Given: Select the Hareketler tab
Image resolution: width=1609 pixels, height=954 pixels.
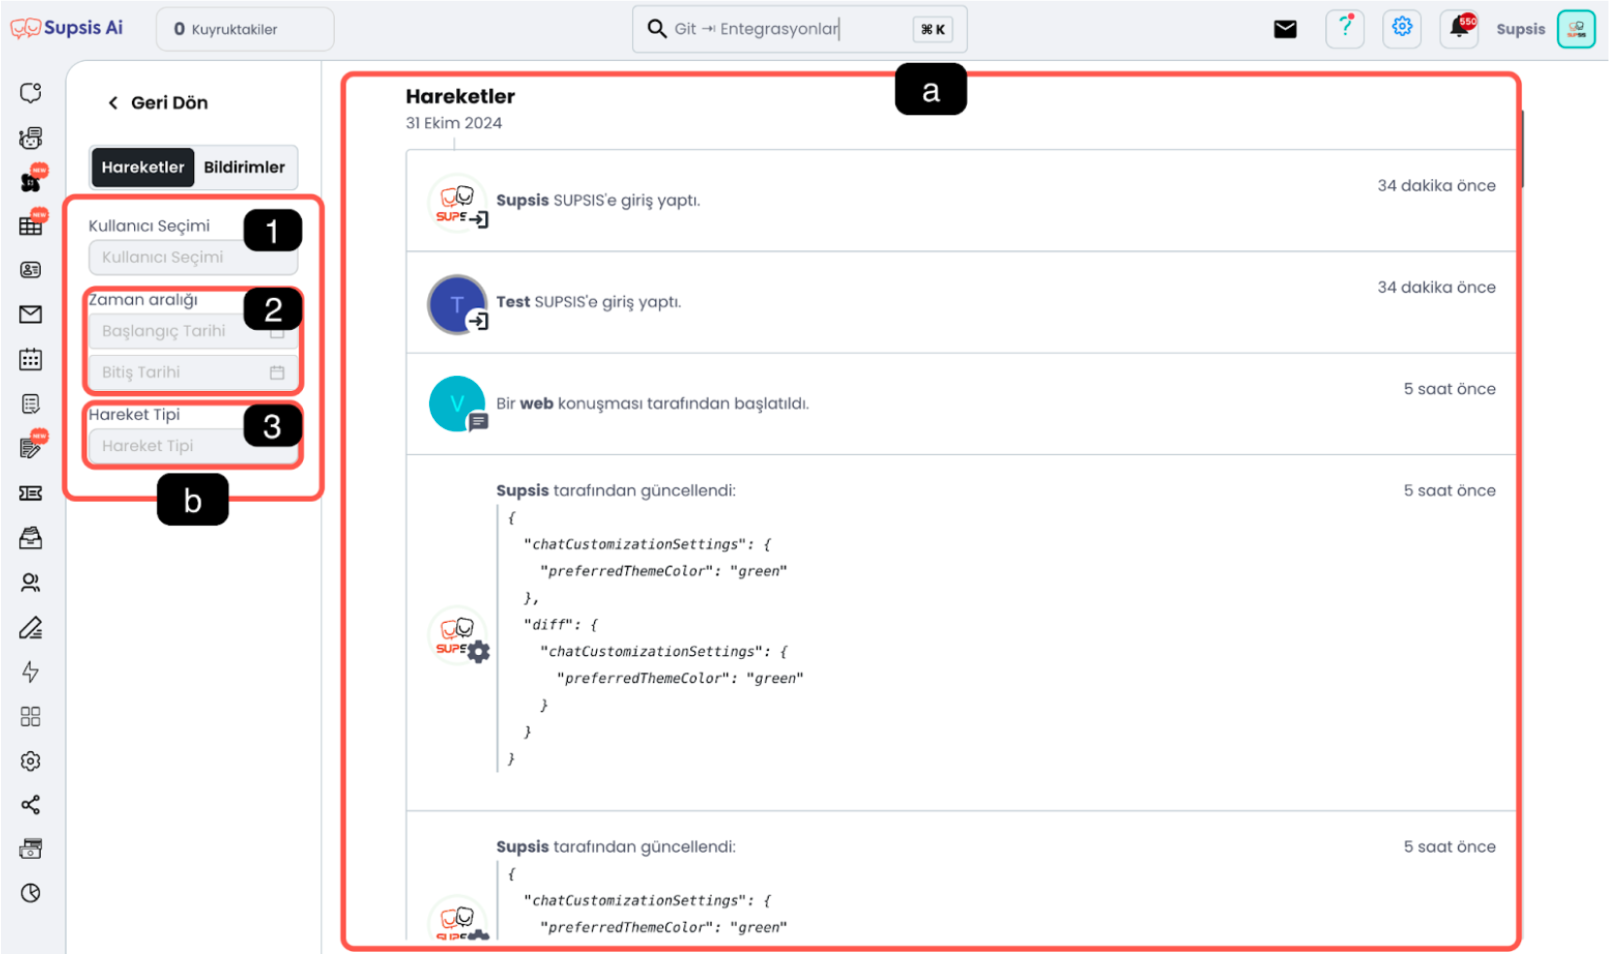Looking at the screenshot, I should tap(143, 167).
